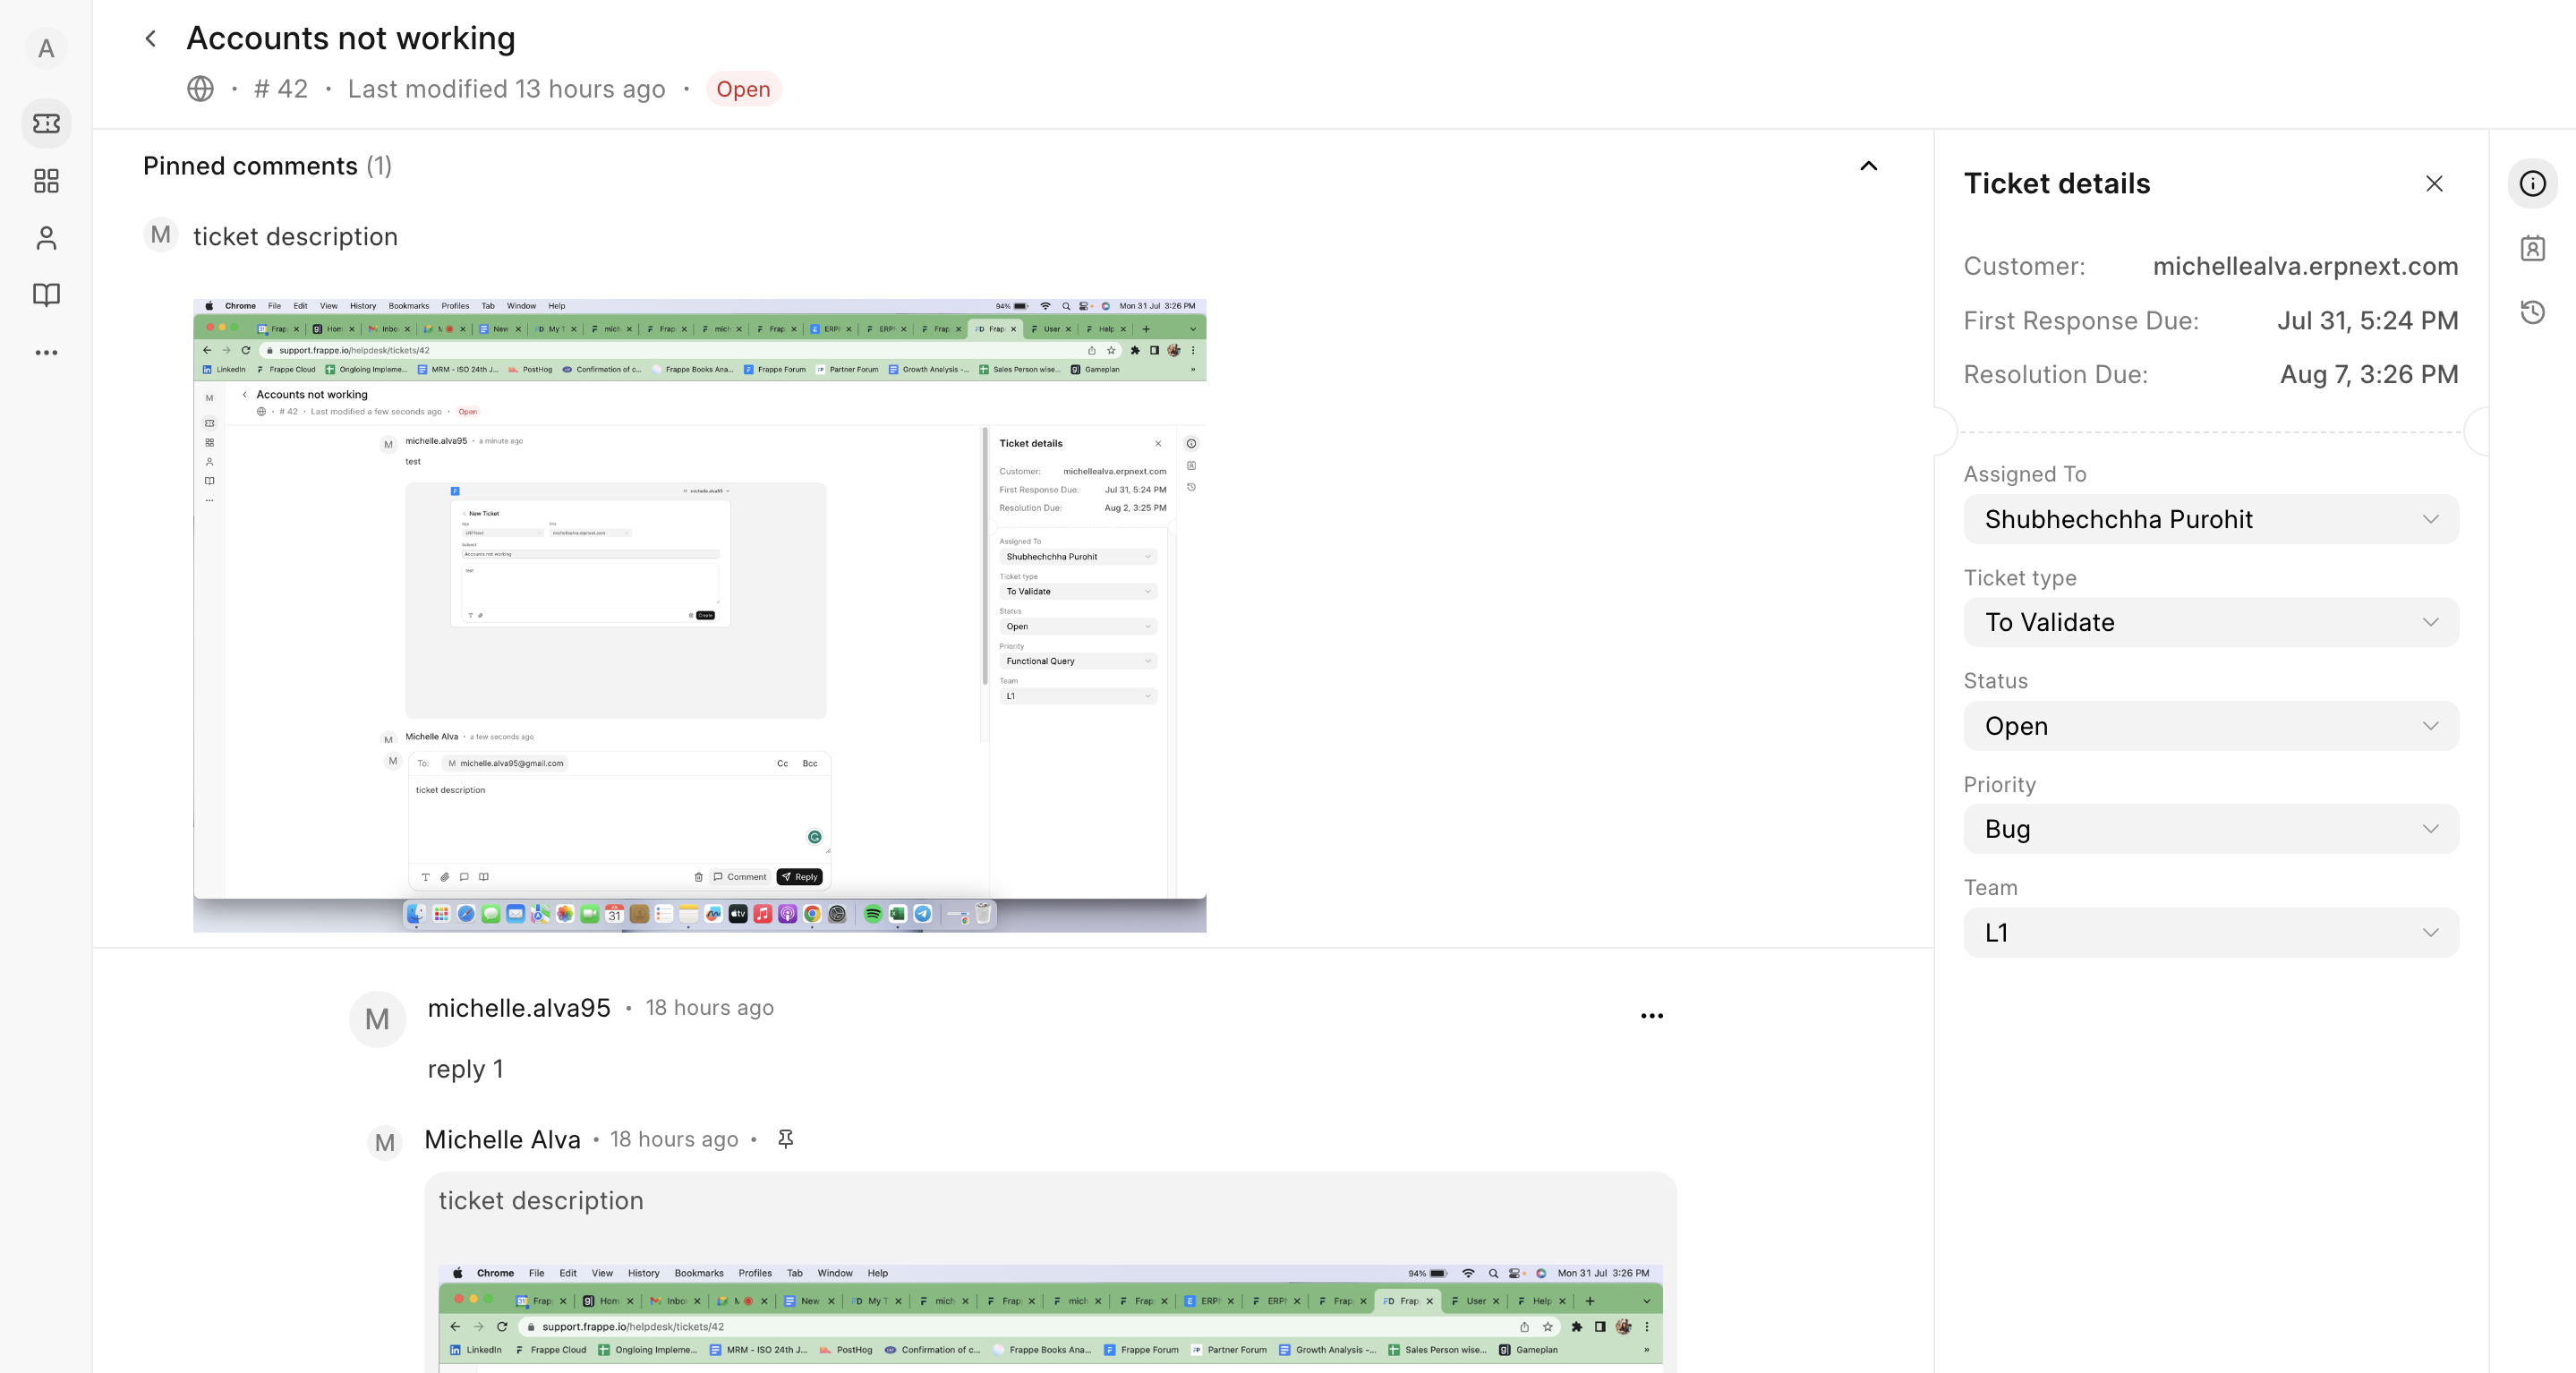Click the attached screenshot in the pinned comment
The image size is (2576, 1373).
click(x=699, y=615)
